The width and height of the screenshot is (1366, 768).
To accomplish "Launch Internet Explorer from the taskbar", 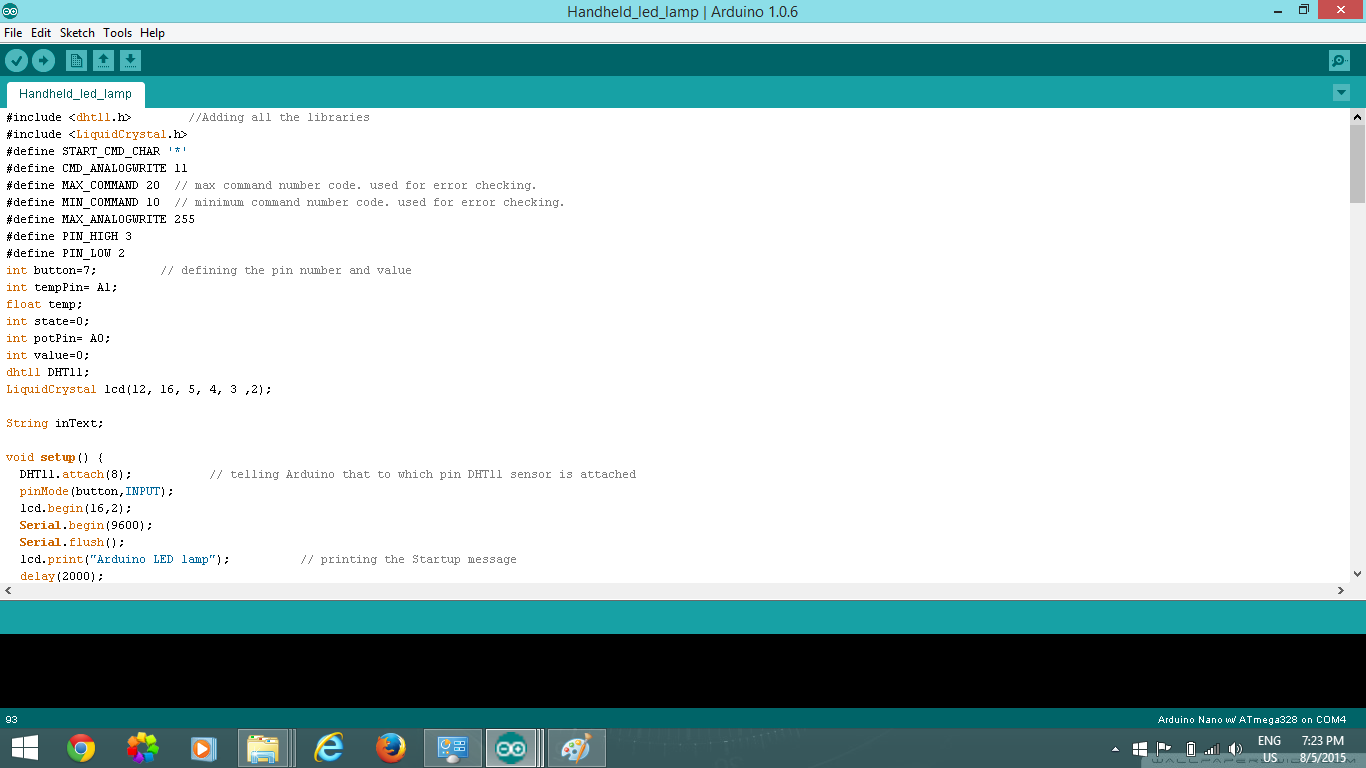I will (328, 748).
